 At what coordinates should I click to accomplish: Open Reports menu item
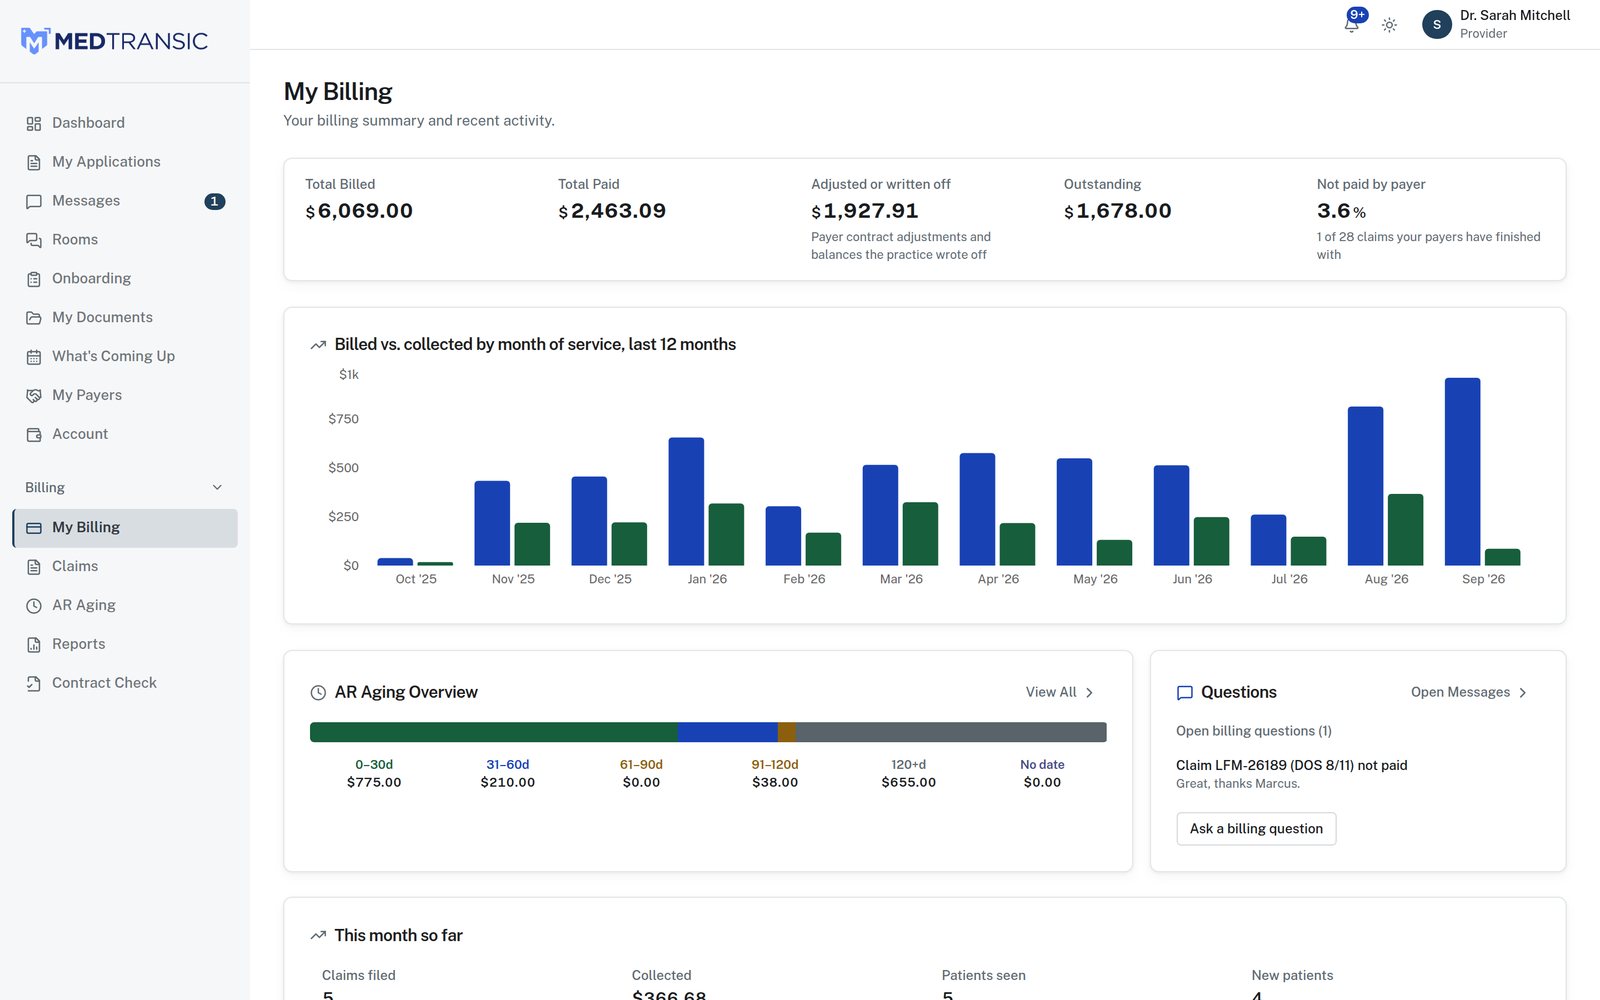point(125,645)
